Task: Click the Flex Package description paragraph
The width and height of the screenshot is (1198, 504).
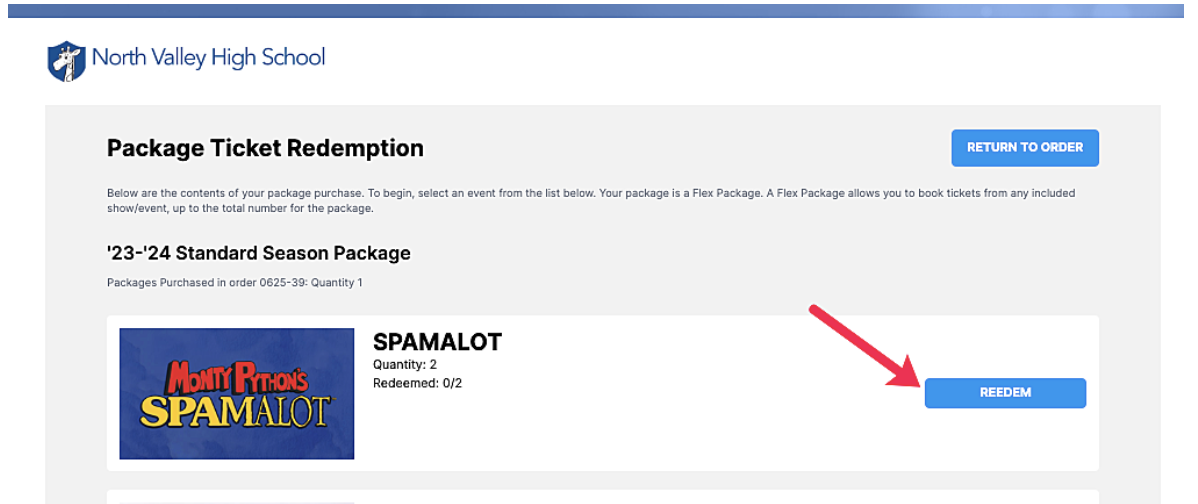Action: (591, 201)
